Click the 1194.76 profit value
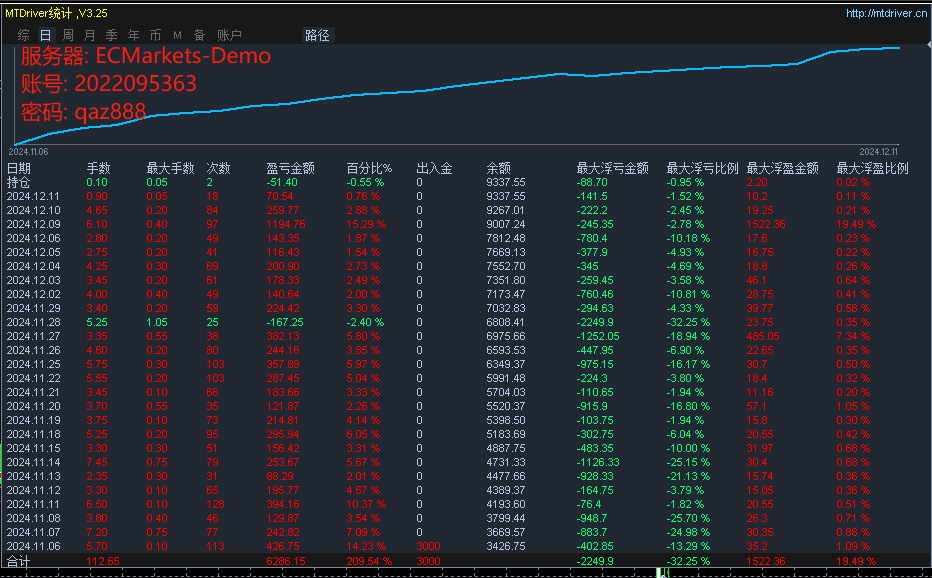 click(x=286, y=224)
